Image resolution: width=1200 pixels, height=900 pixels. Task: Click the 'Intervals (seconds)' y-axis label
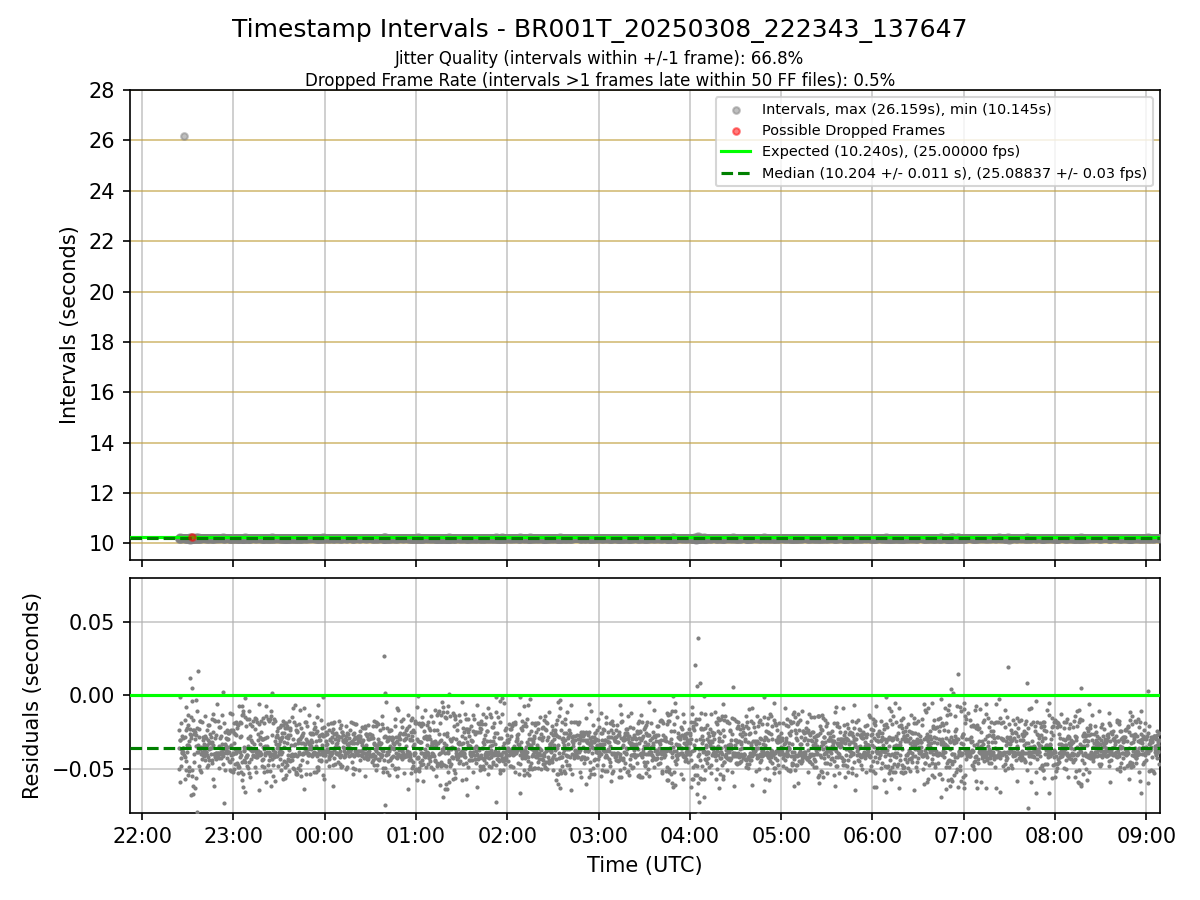point(69,325)
